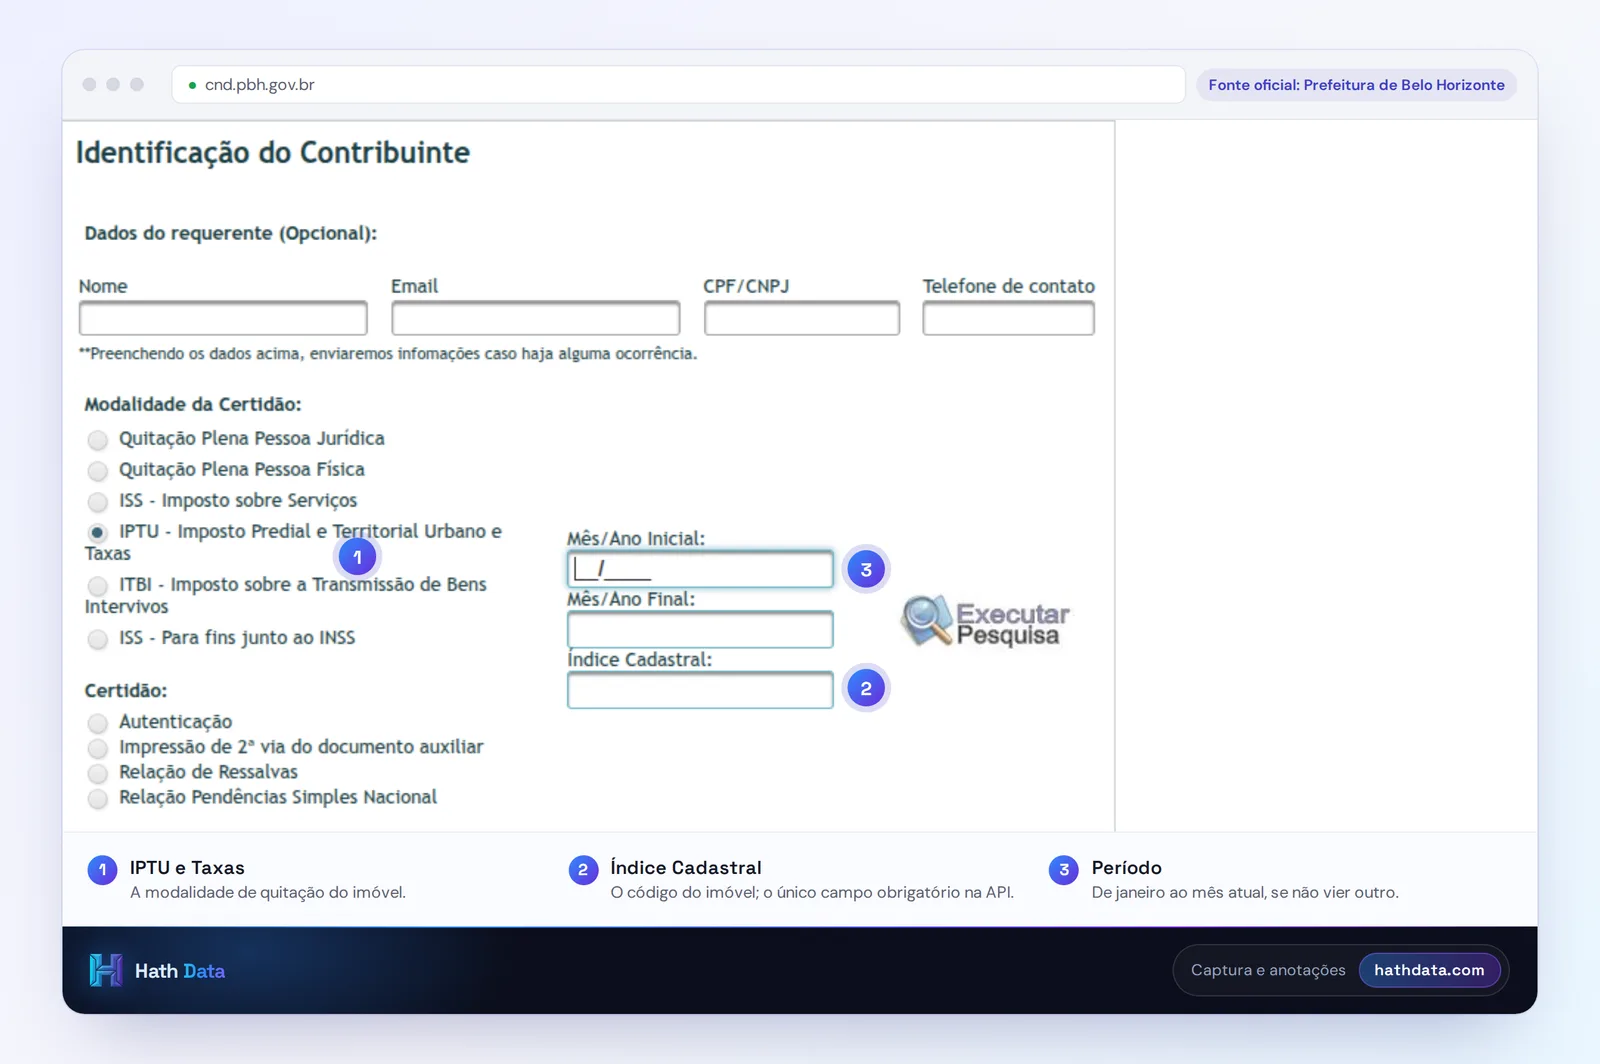Focus the Nome input field

[x=223, y=318]
